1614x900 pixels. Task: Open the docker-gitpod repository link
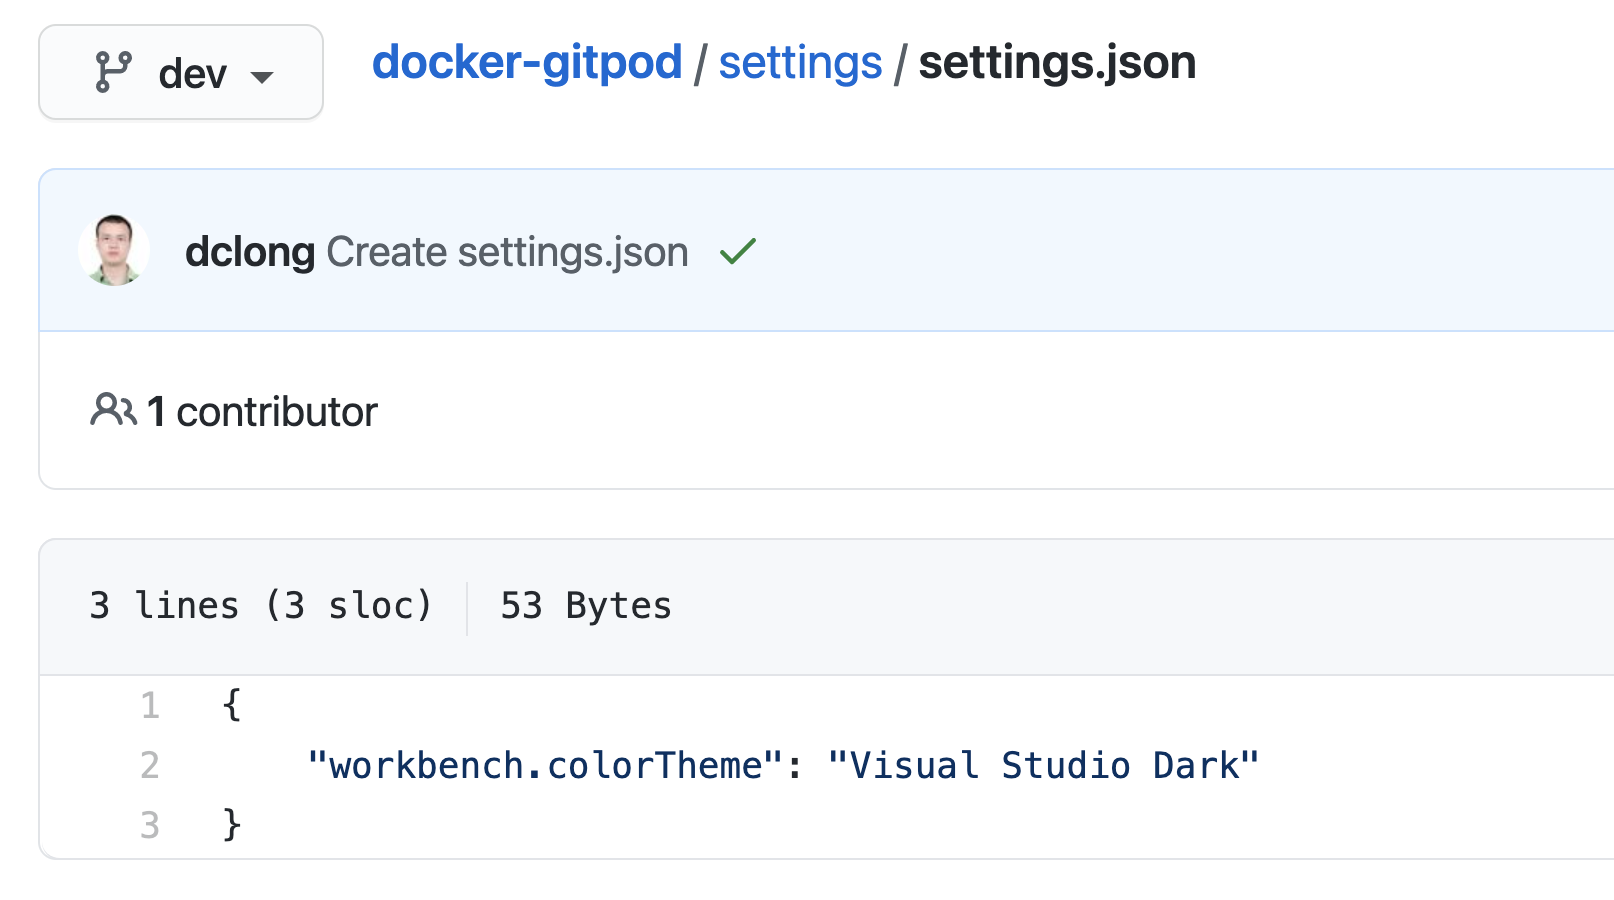pos(527,63)
